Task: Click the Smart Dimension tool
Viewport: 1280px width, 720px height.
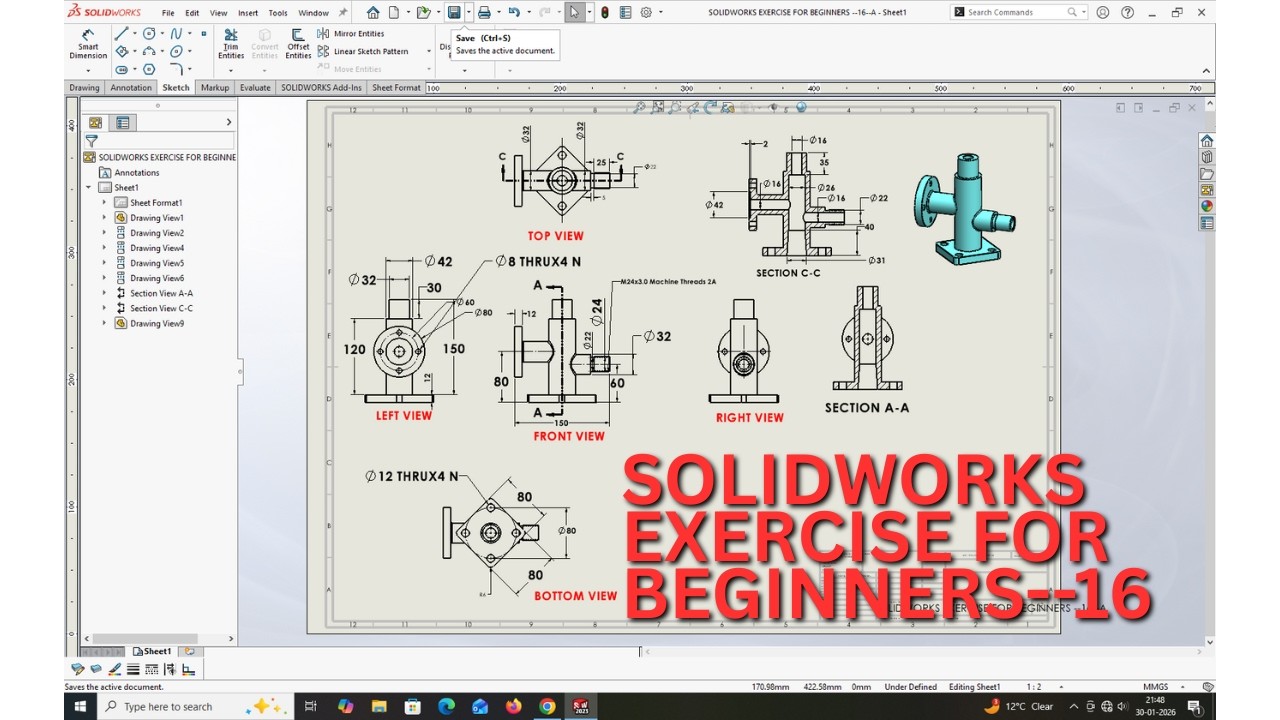Action: pyautogui.click(x=88, y=43)
